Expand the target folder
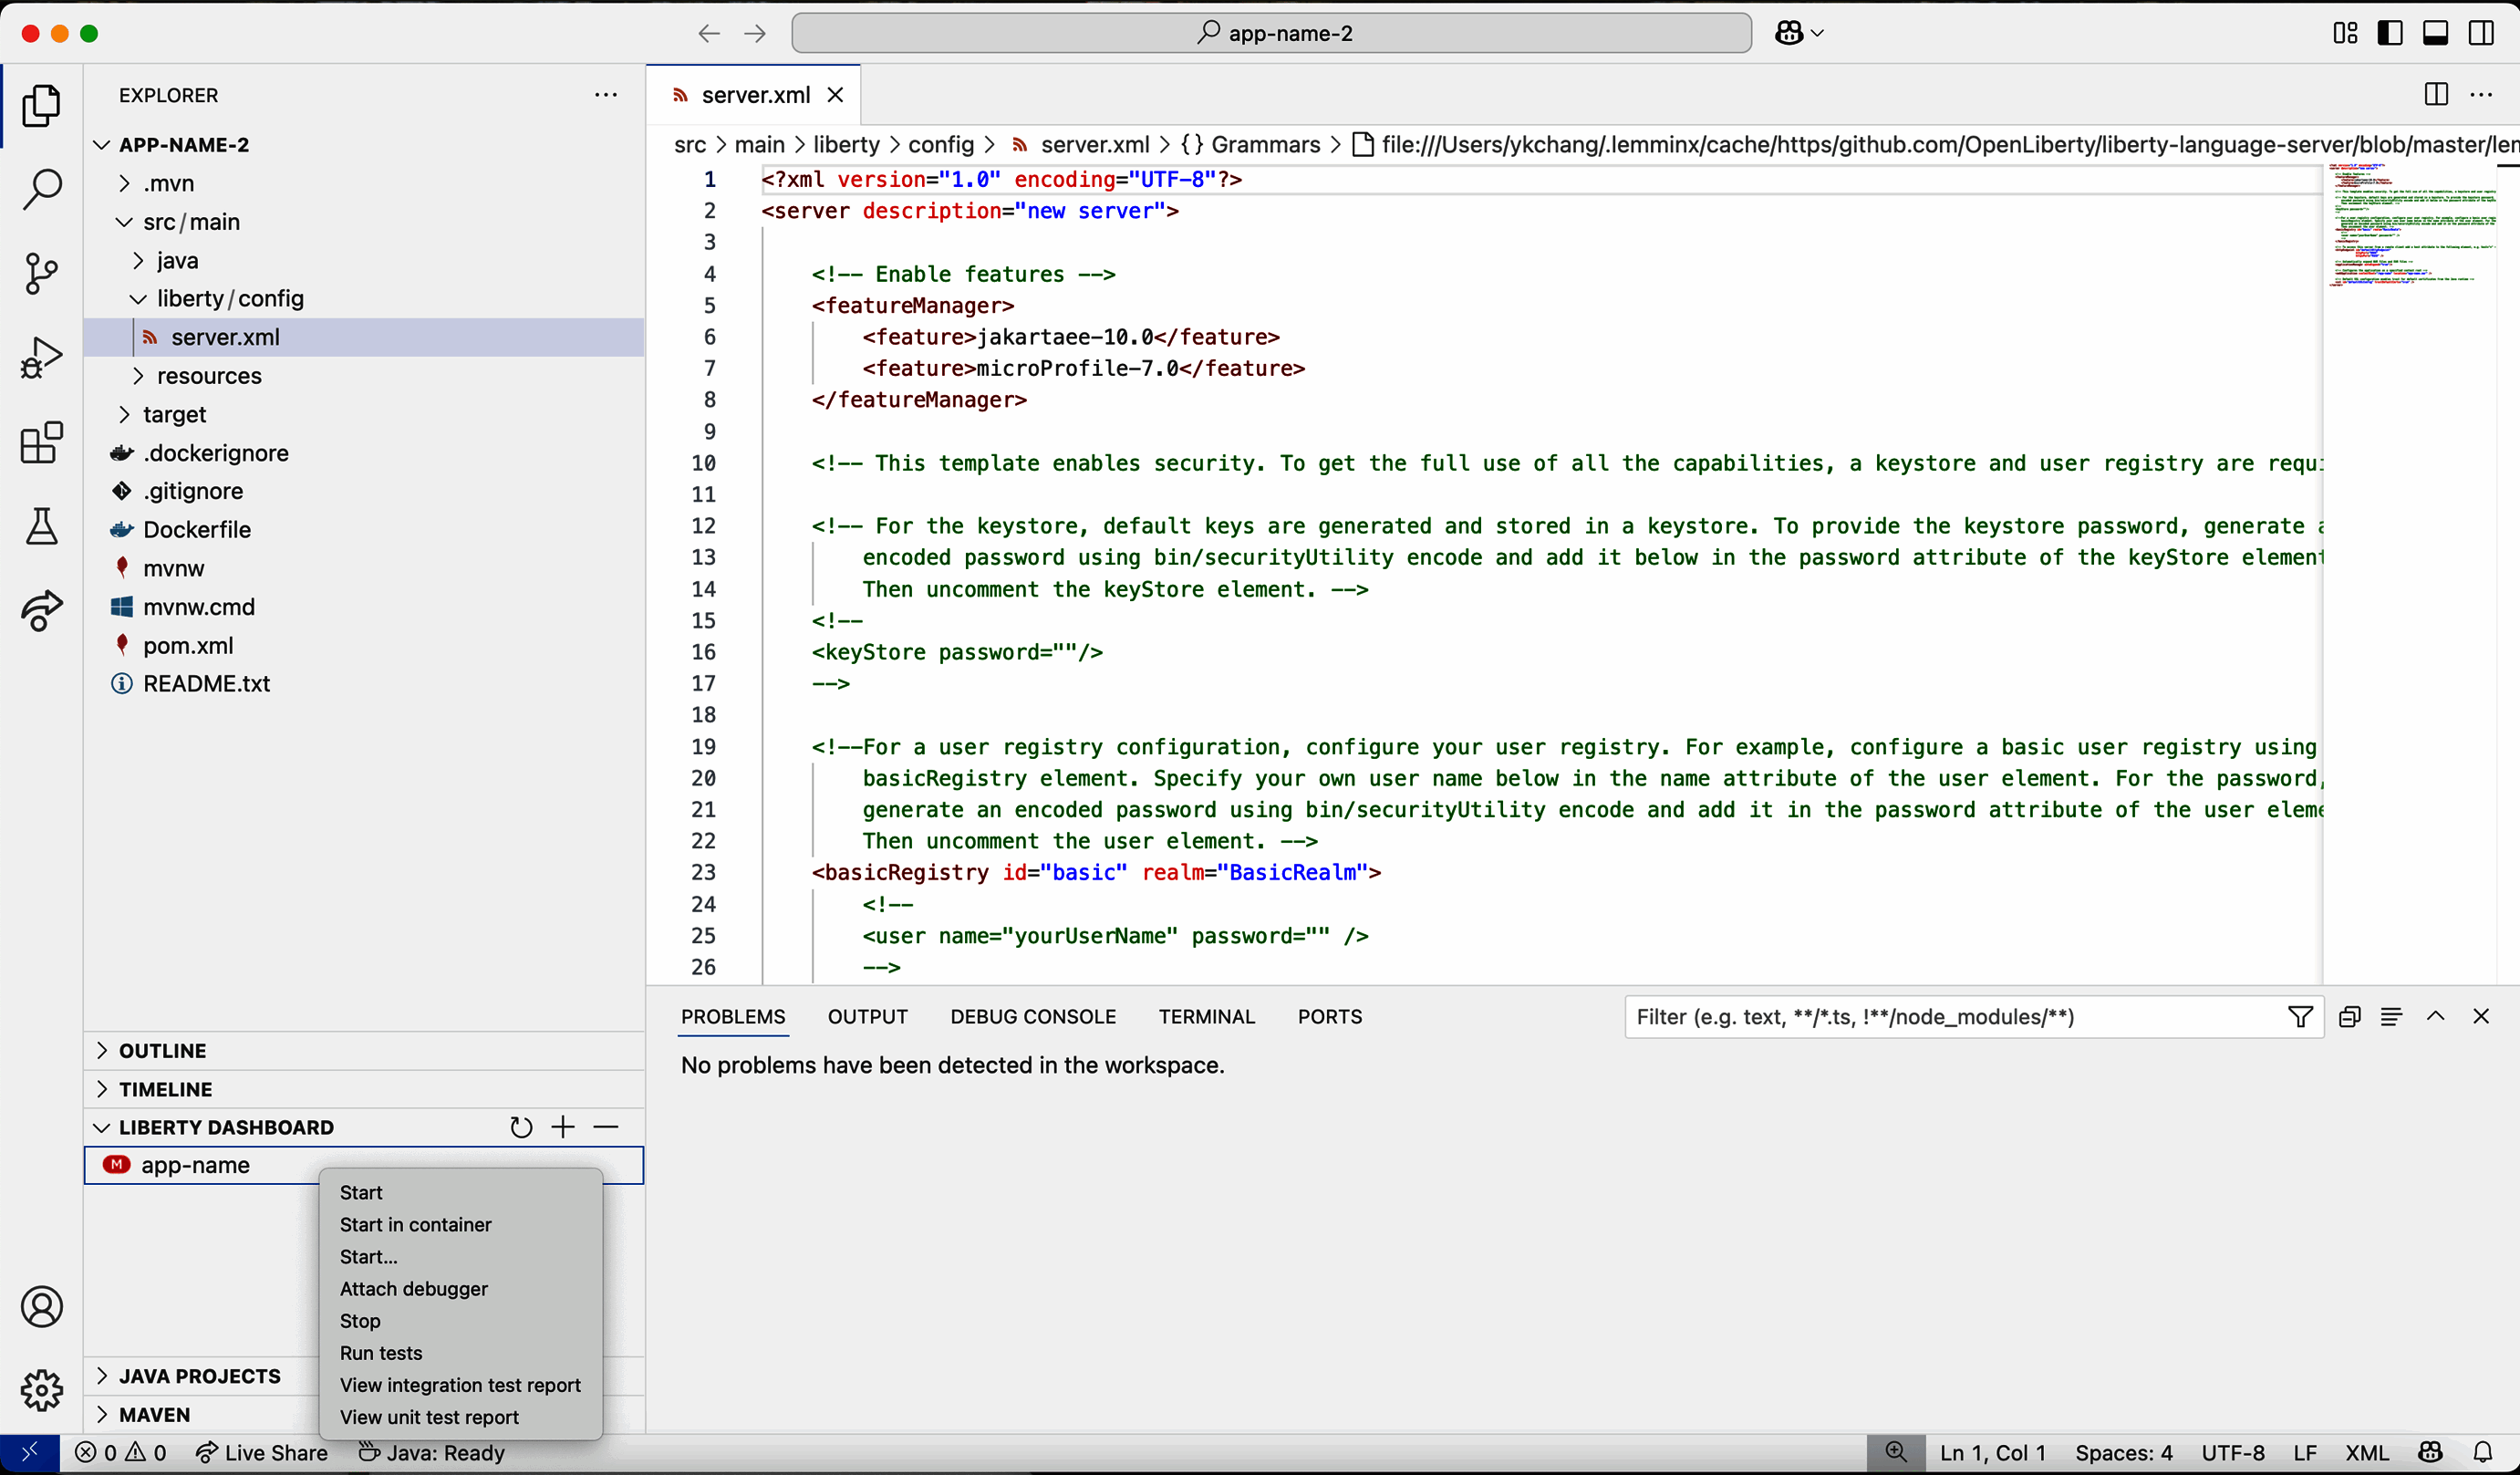The height and width of the screenshot is (1475, 2520). point(174,414)
